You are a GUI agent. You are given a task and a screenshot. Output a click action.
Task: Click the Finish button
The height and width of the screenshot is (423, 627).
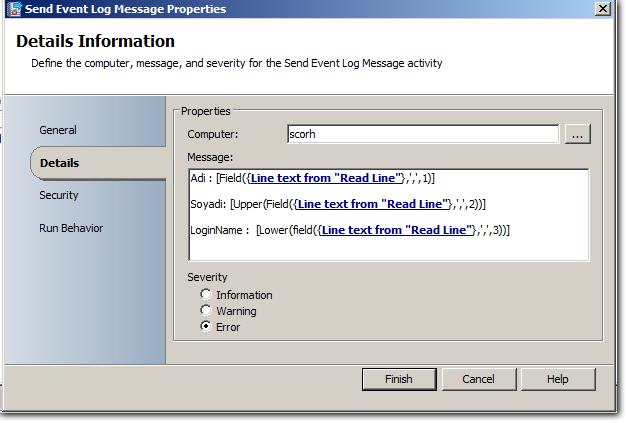pyautogui.click(x=399, y=379)
